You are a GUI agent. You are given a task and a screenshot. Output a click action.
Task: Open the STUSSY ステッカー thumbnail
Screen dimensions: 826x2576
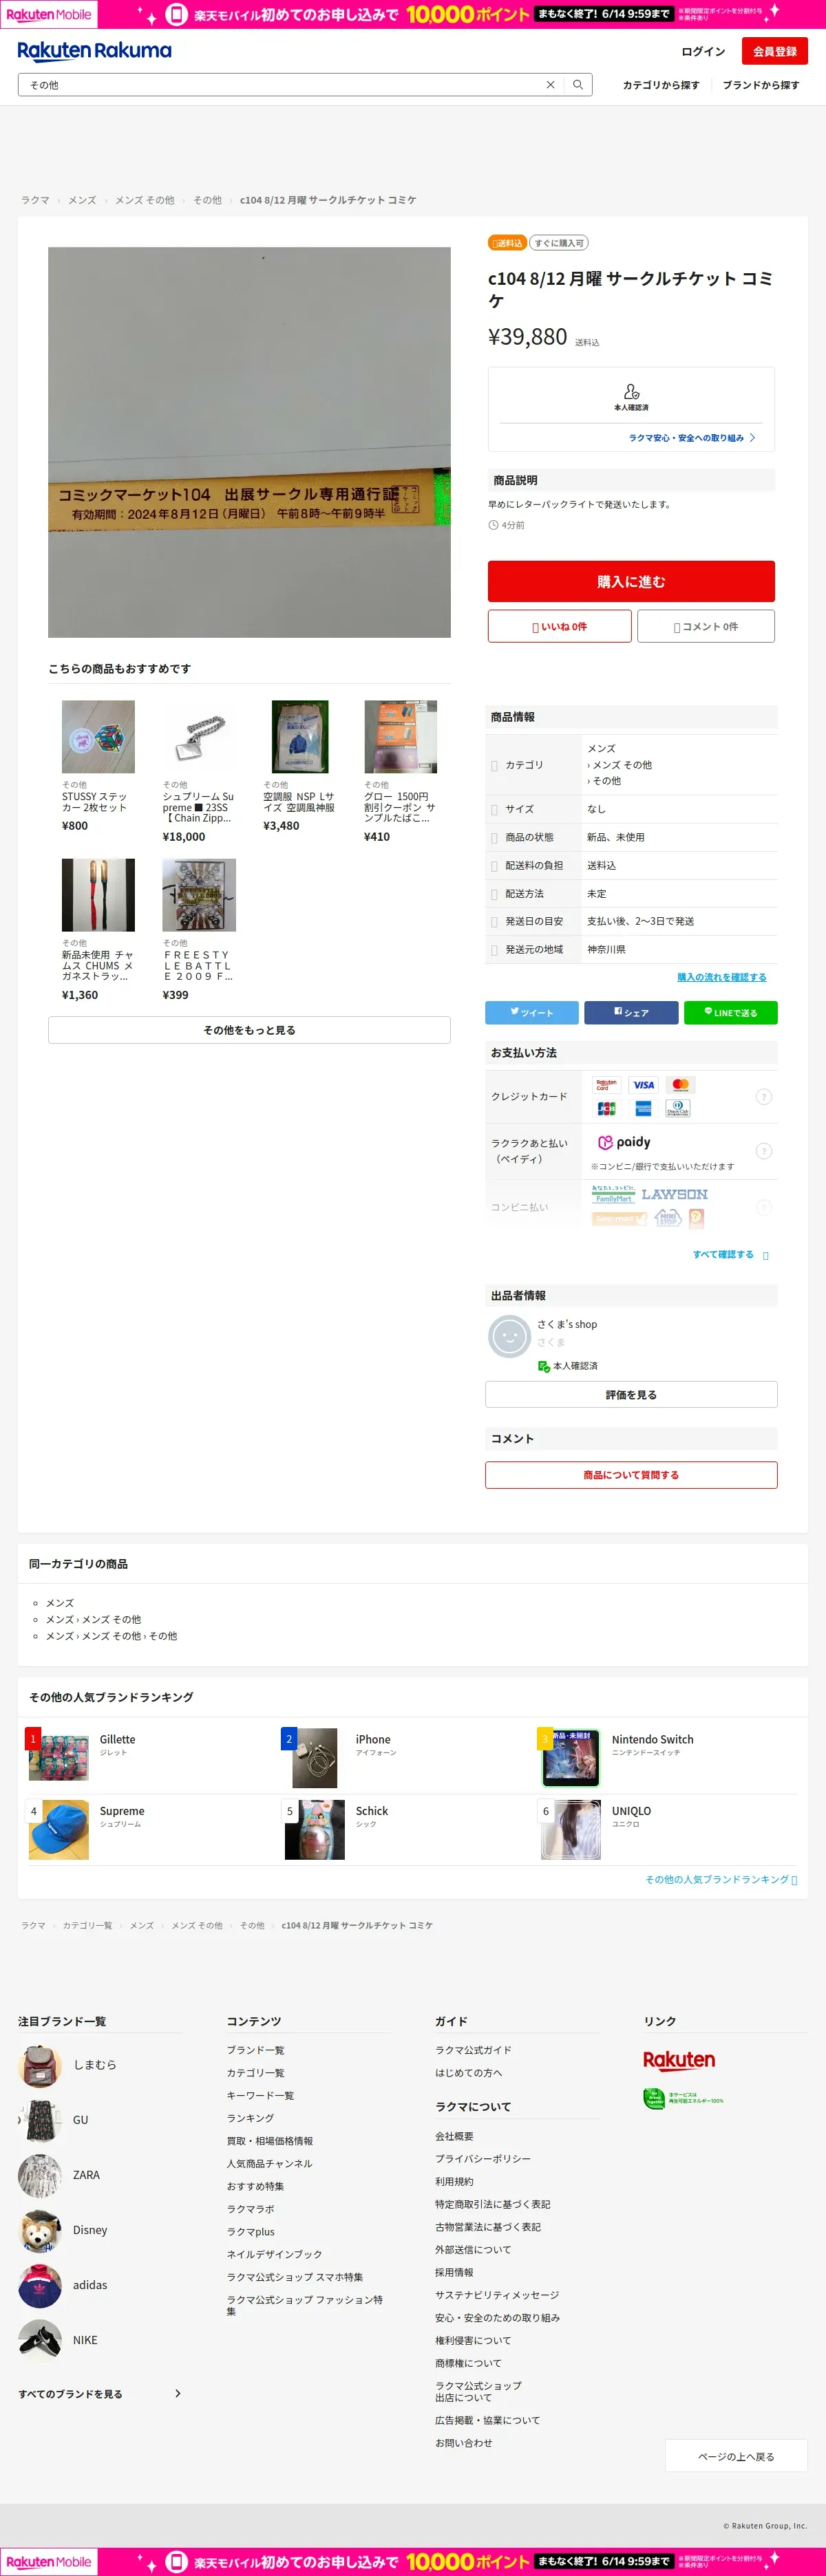(98, 737)
